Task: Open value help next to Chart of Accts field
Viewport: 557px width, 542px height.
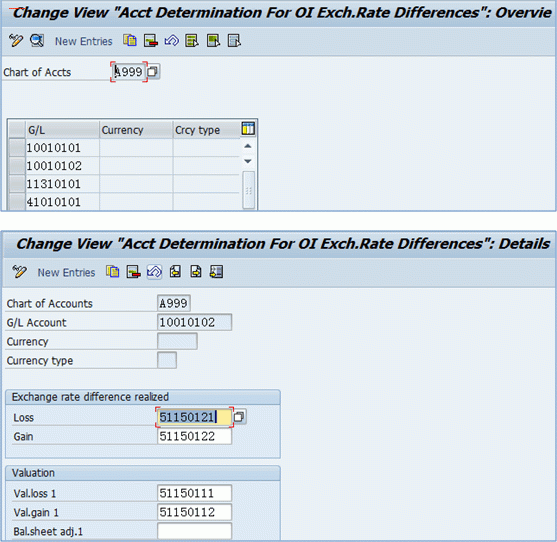Action: click(x=153, y=72)
